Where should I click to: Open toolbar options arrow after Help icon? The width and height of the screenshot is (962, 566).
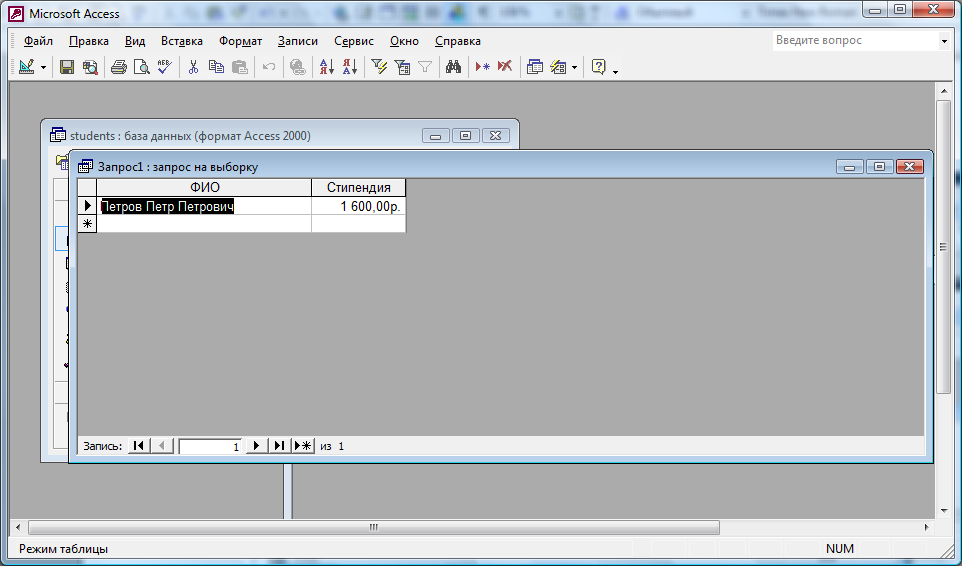(x=615, y=71)
